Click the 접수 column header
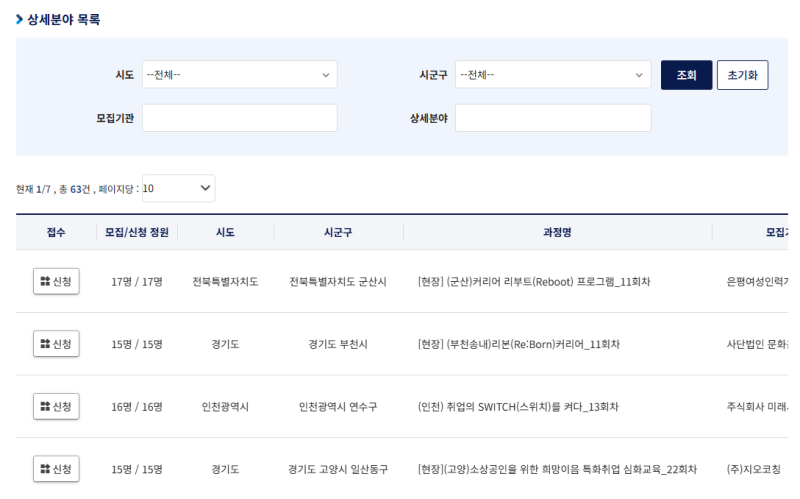The height and width of the screenshot is (499, 800). tap(56, 232)
